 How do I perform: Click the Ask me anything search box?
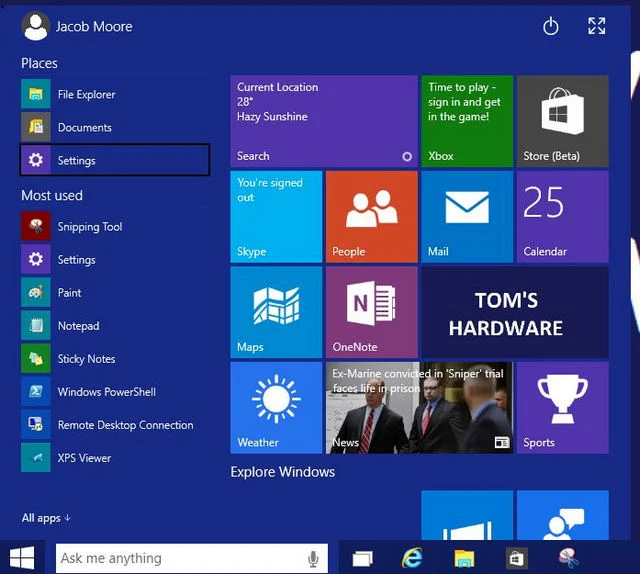191,558
